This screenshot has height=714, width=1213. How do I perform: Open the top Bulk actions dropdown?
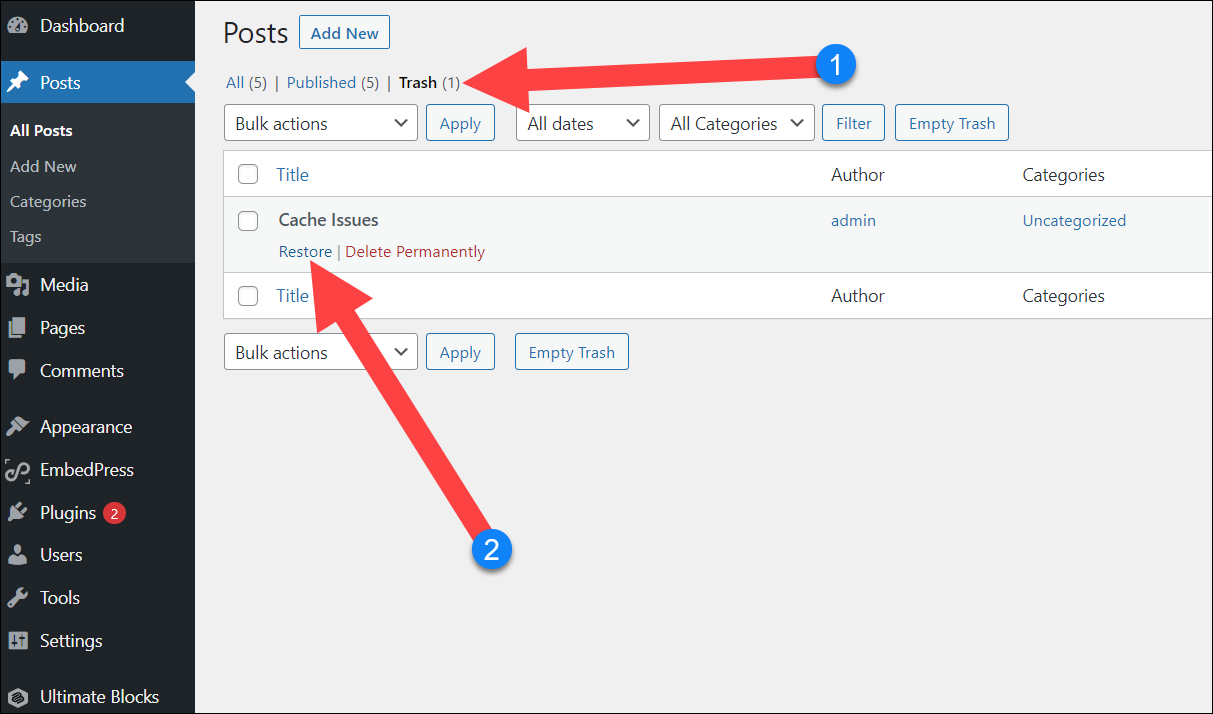pos(321,124)
